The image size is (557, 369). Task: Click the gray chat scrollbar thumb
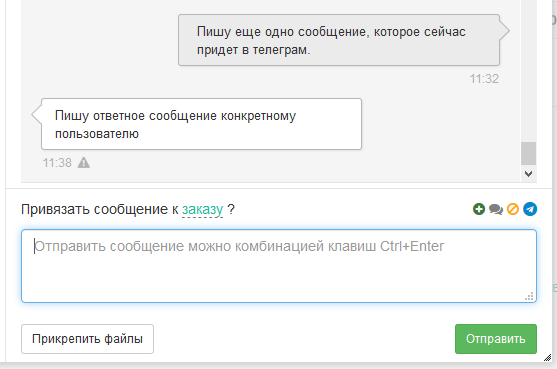[529, 153]
